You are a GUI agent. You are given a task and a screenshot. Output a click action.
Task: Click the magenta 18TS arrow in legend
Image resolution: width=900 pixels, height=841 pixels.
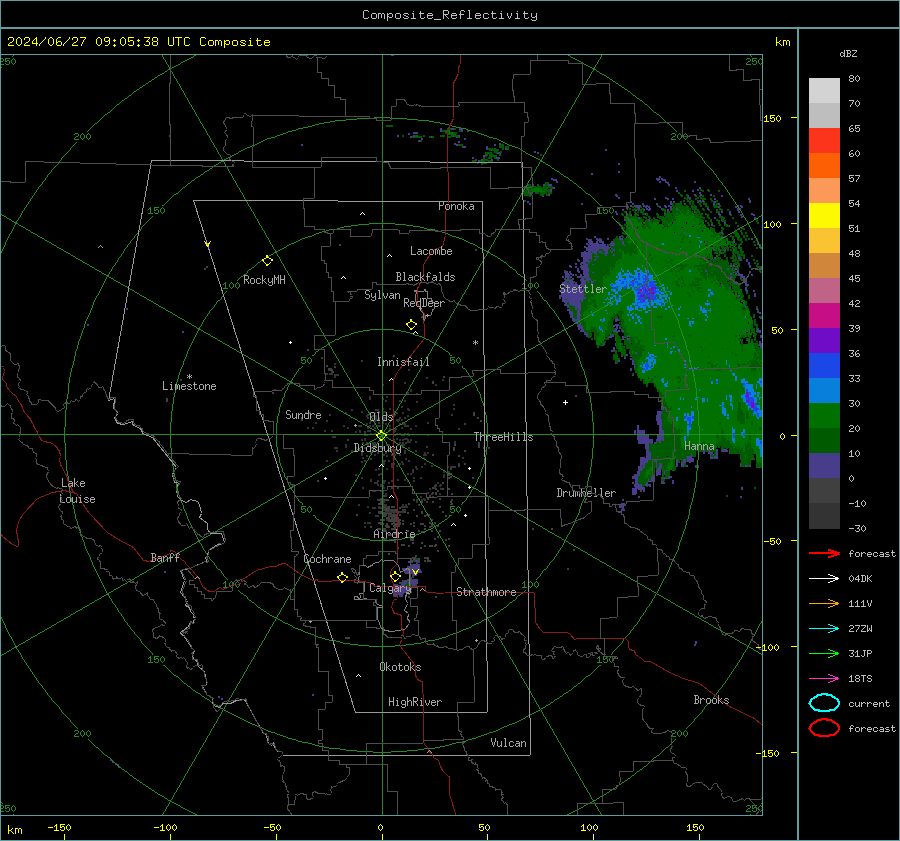pos(824,679)
